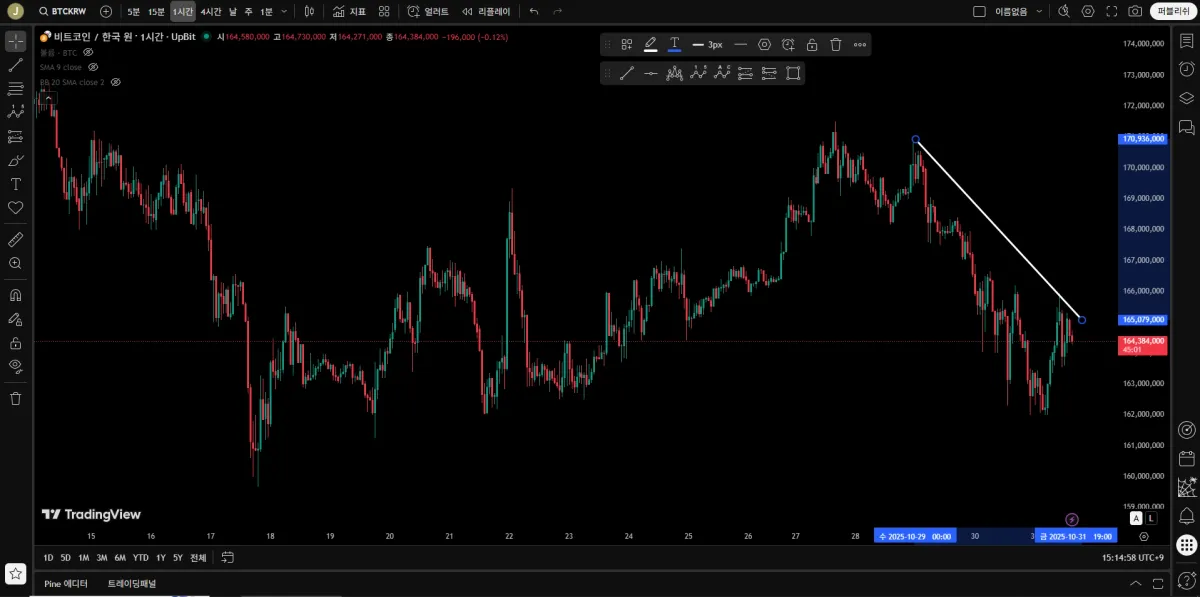The image size is (1200, 597).
Task: Open the user profile avatar menu
Action: [15, 11]
